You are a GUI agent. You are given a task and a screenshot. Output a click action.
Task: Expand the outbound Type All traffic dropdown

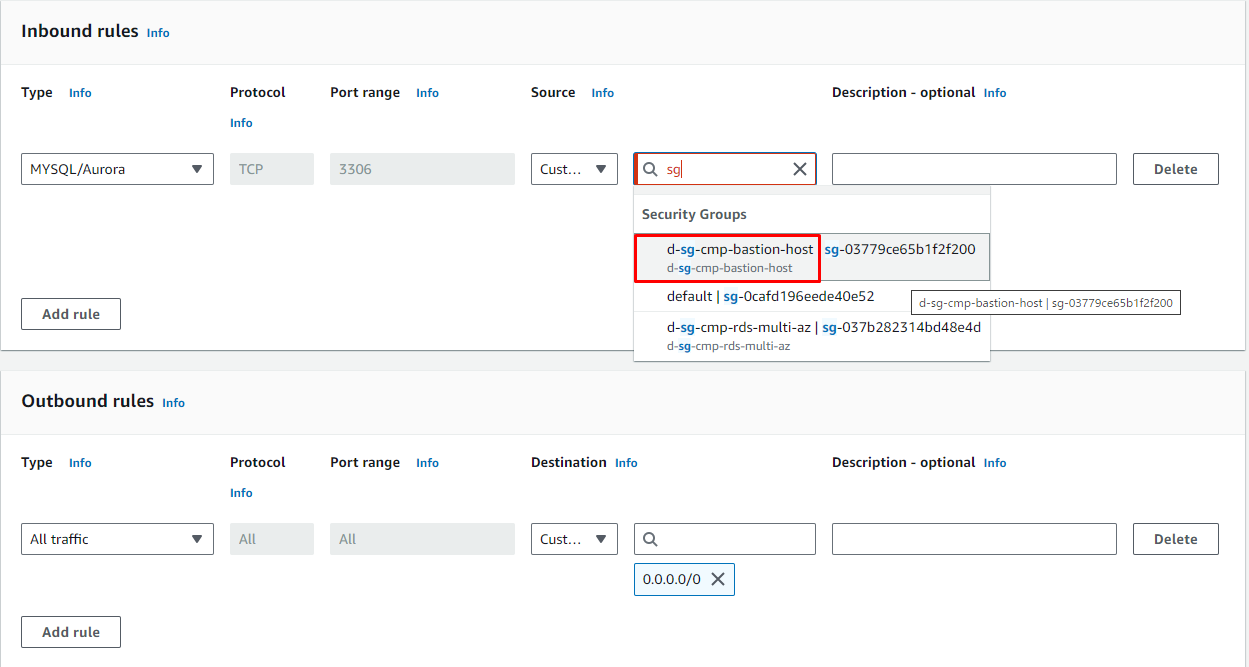(117, 539)
